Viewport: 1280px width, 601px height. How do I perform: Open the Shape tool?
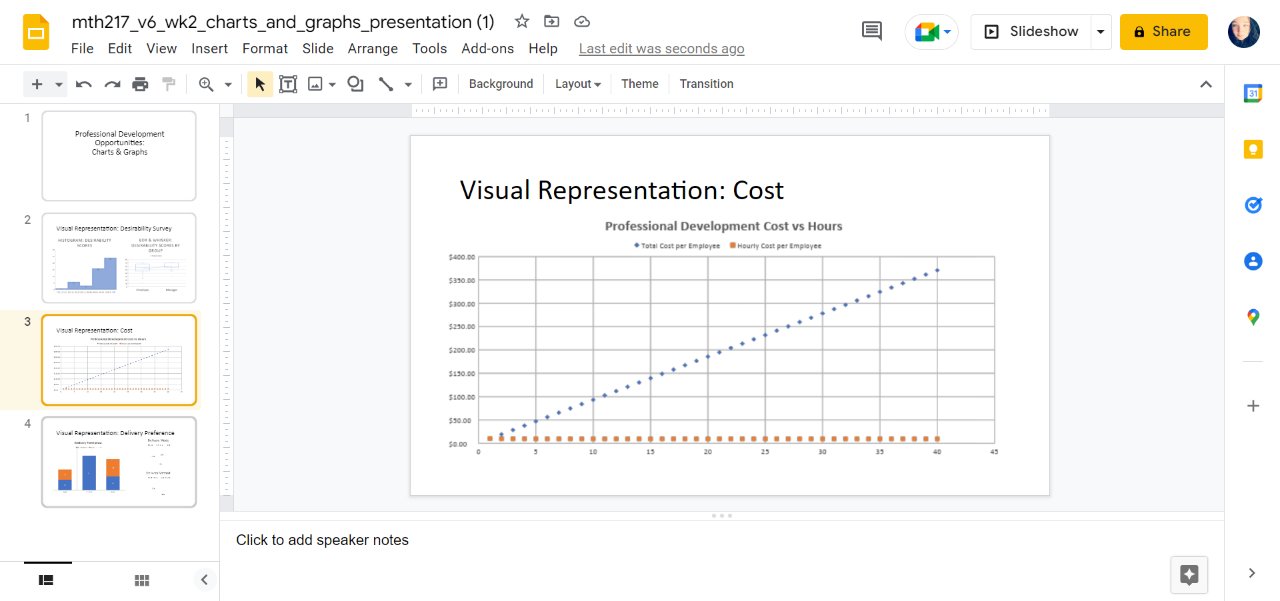(355, 84)
